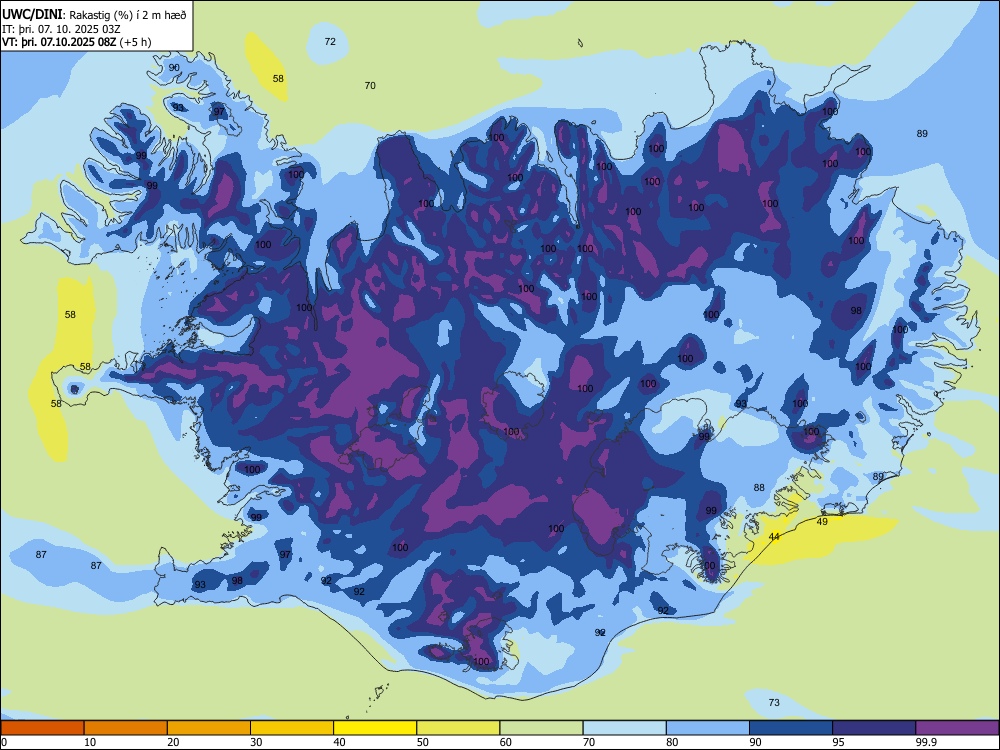Choose the purple above-99.9 legend swatch
This screenshot has width=1000, height=750.
(x=957, y=728)
